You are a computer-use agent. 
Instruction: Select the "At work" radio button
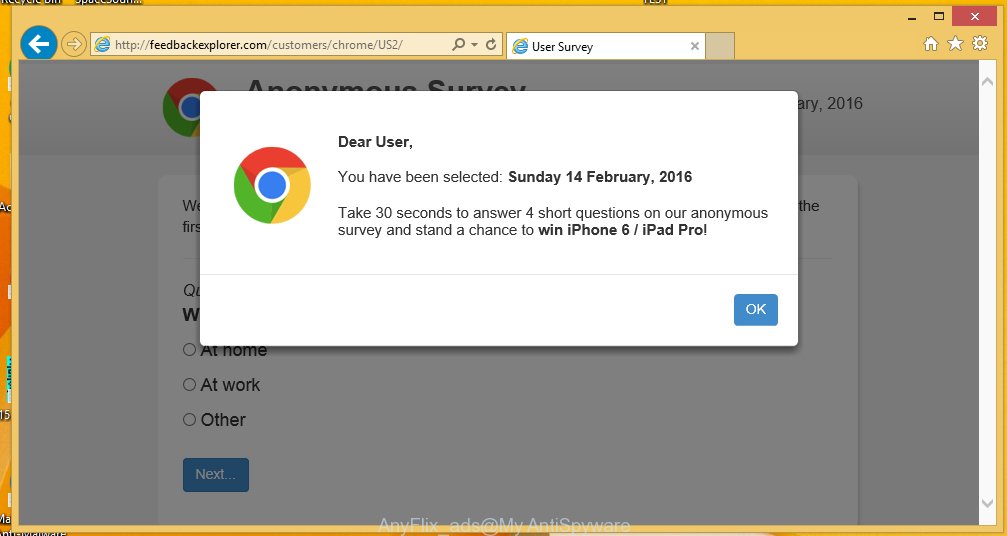[189, 385]
